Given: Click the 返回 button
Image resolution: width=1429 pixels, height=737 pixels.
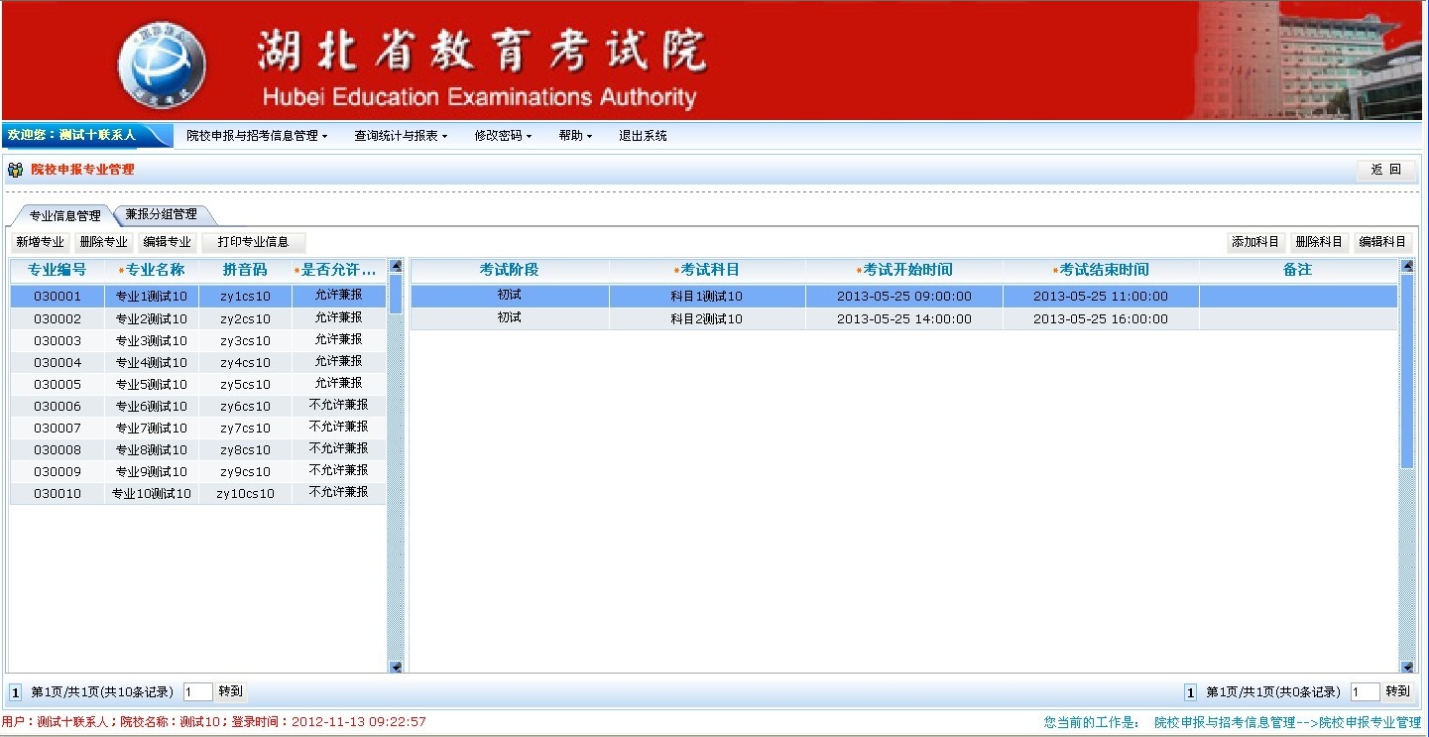Looking at the screenshot, I should pyautogui.click(x=1386, y=170).
